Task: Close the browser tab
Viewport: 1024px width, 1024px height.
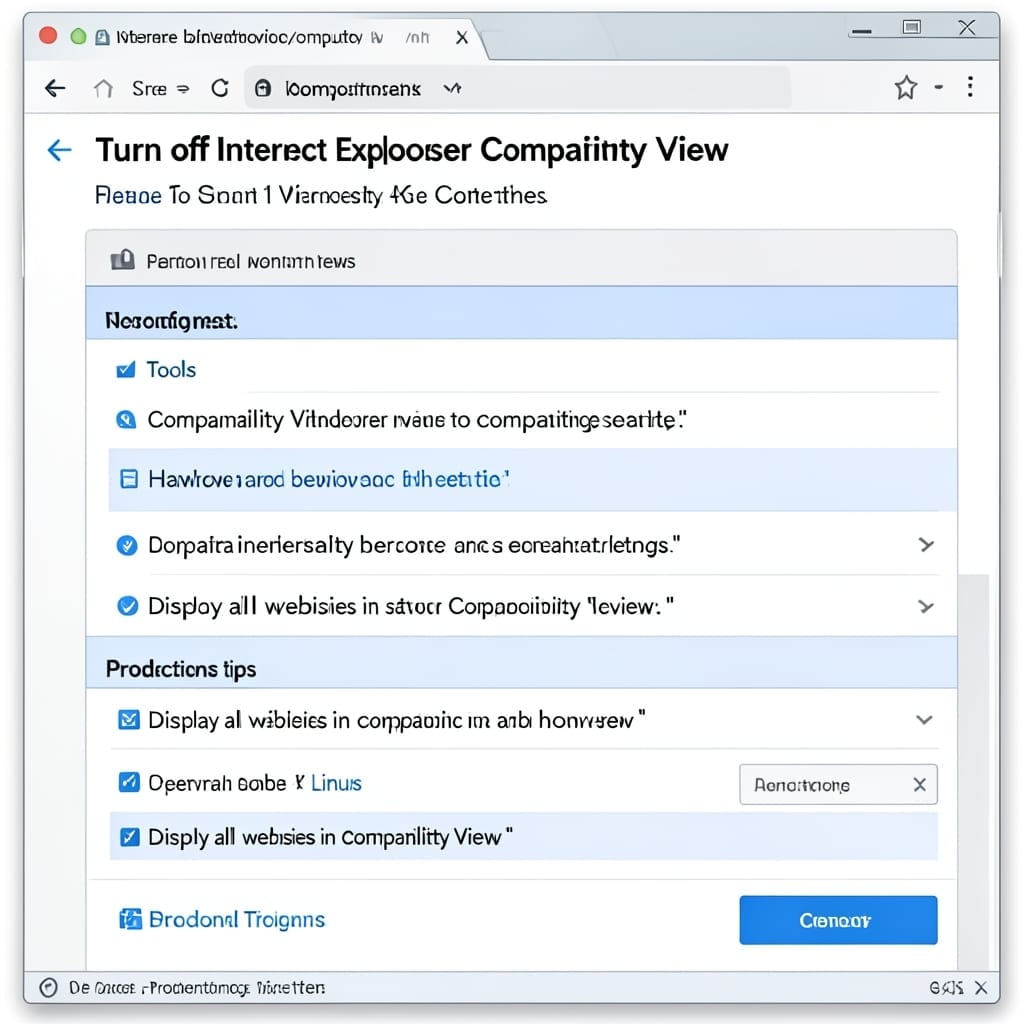Action: point(462,38)
